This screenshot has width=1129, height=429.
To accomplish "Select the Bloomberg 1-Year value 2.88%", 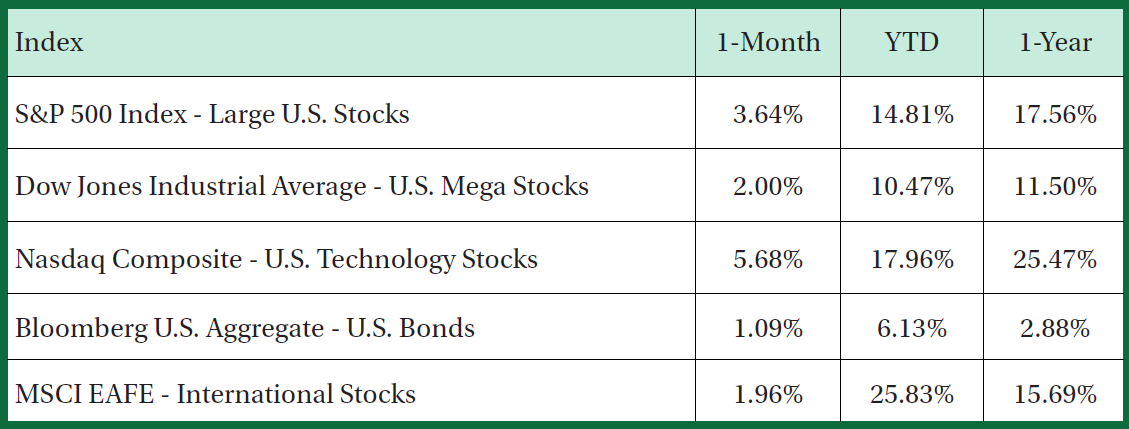I will tap(1055, 327).
